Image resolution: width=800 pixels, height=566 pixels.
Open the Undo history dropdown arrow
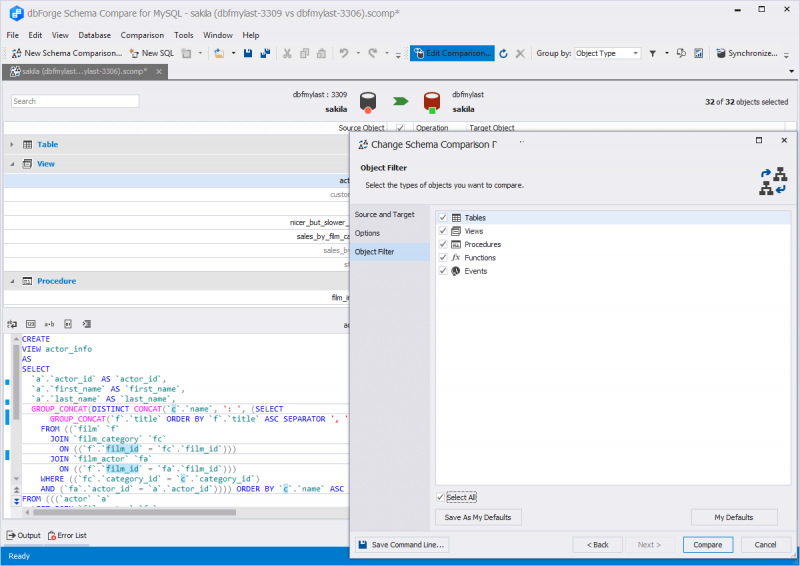pos(358,53)
